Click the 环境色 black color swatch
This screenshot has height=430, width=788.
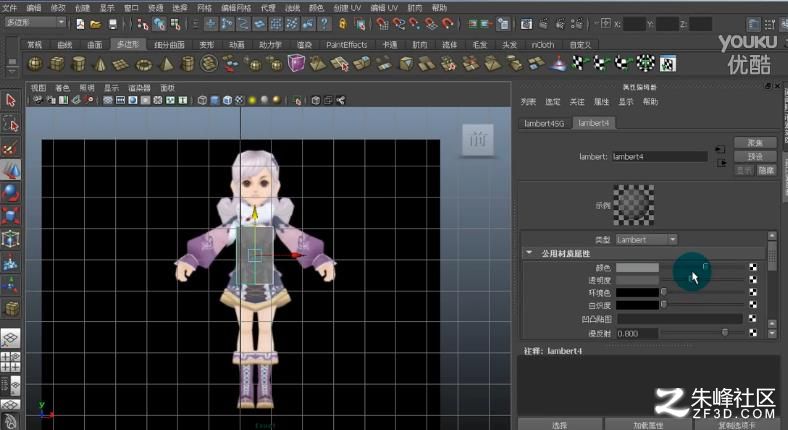pos(637,292)
